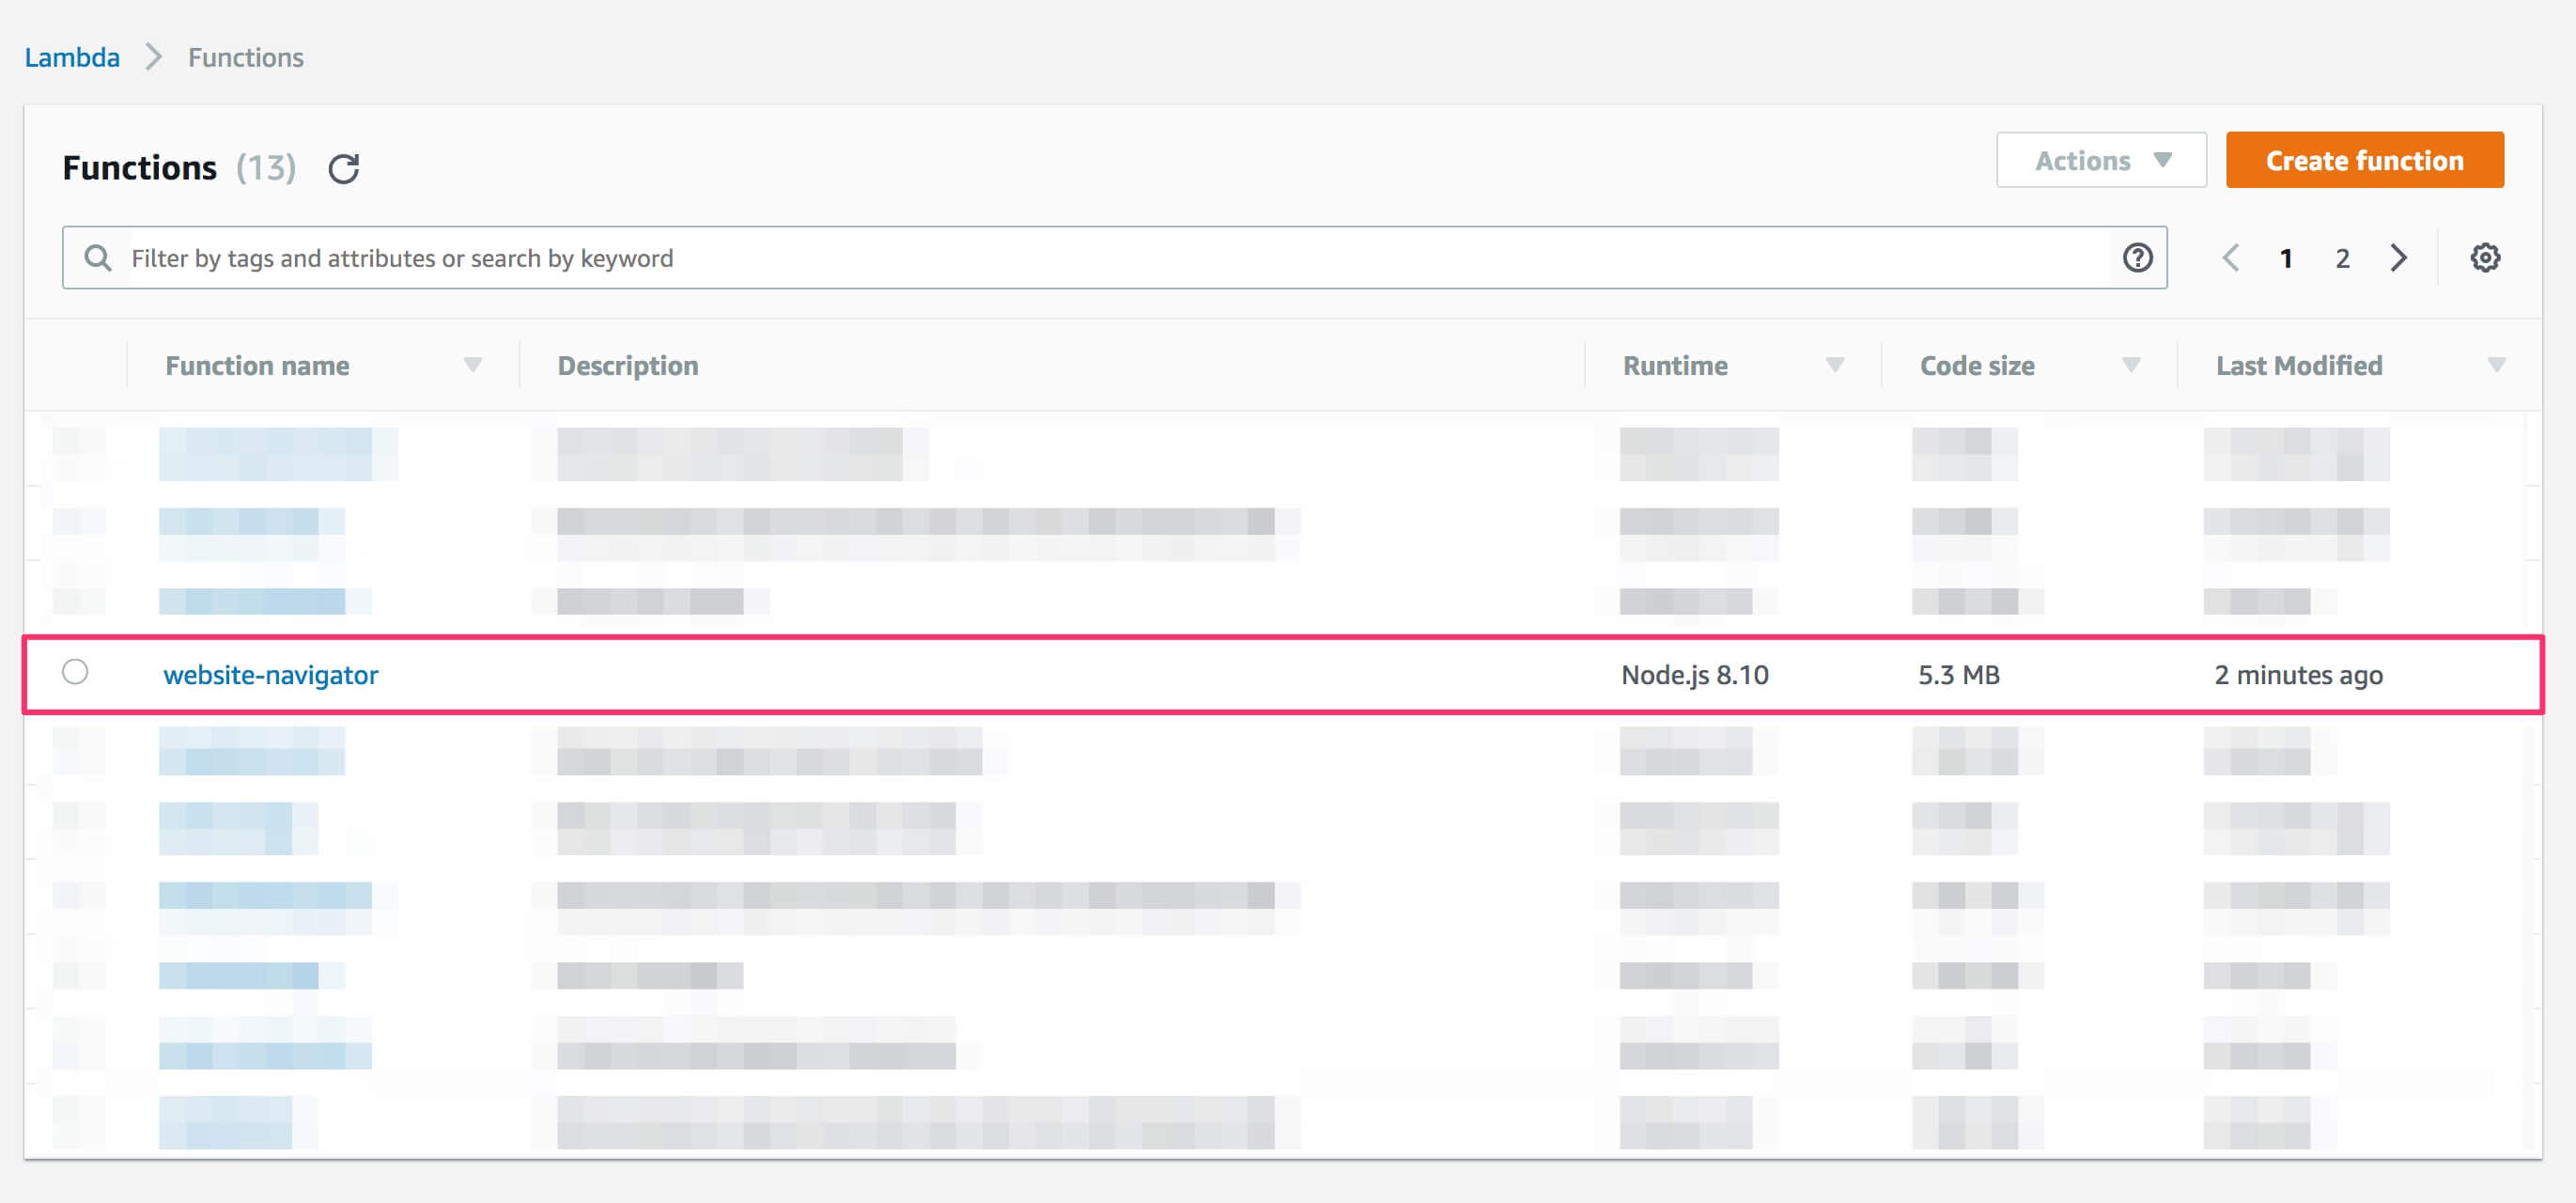Click the Create function button
2576x1203 pixels.
coord(2364,160)
